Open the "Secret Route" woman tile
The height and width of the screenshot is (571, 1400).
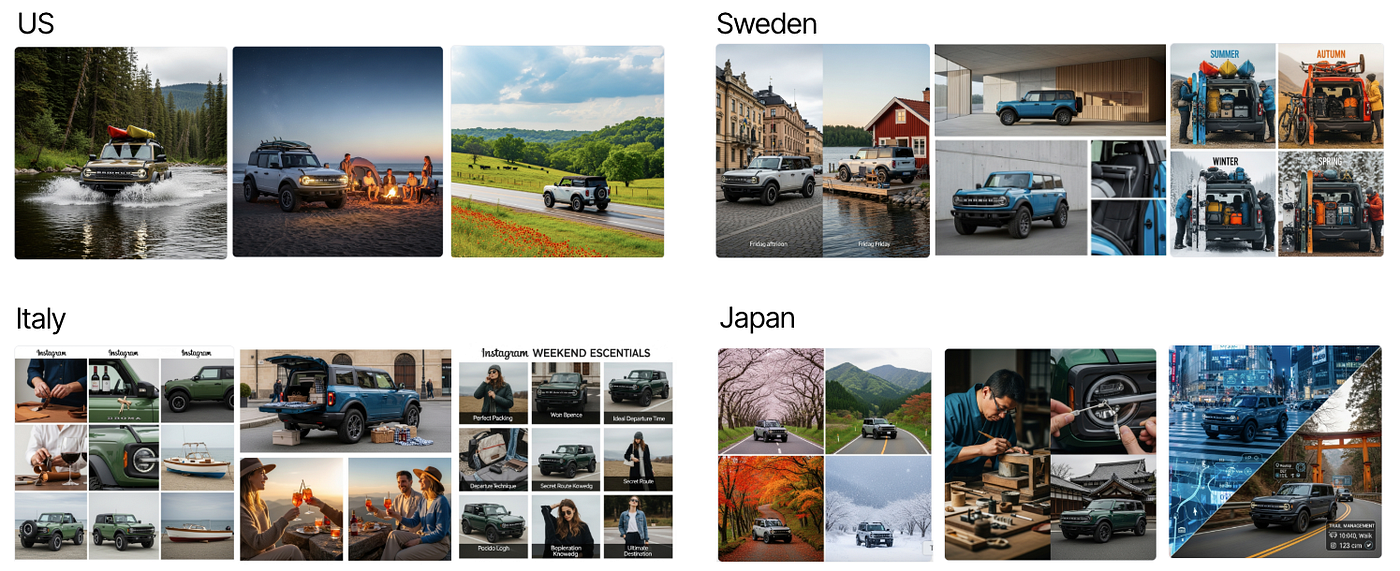pyautogui.click(x=638, y=460)
